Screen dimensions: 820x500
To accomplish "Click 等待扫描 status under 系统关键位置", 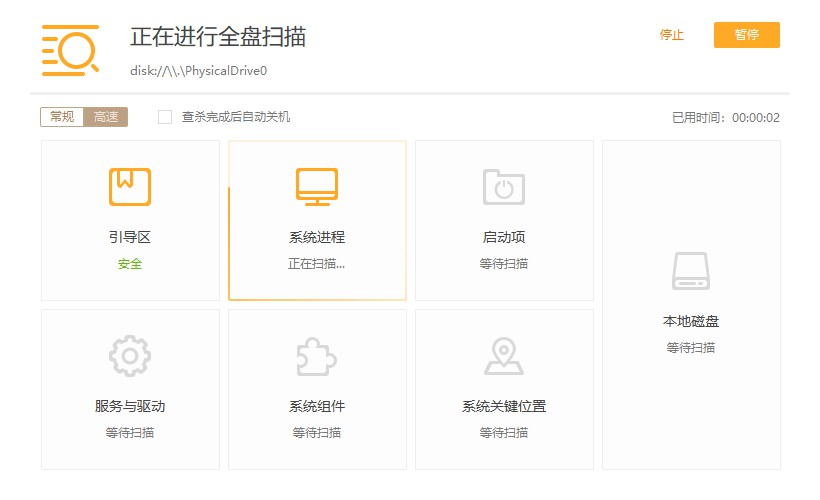I will (504, 433).
